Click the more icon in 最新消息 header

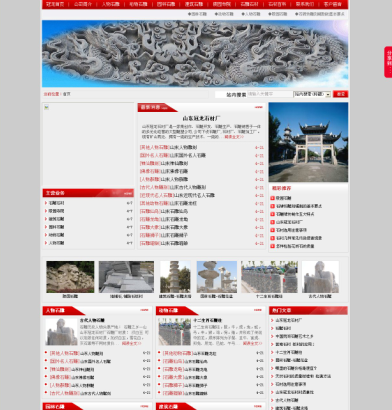[x=259, y=107]
